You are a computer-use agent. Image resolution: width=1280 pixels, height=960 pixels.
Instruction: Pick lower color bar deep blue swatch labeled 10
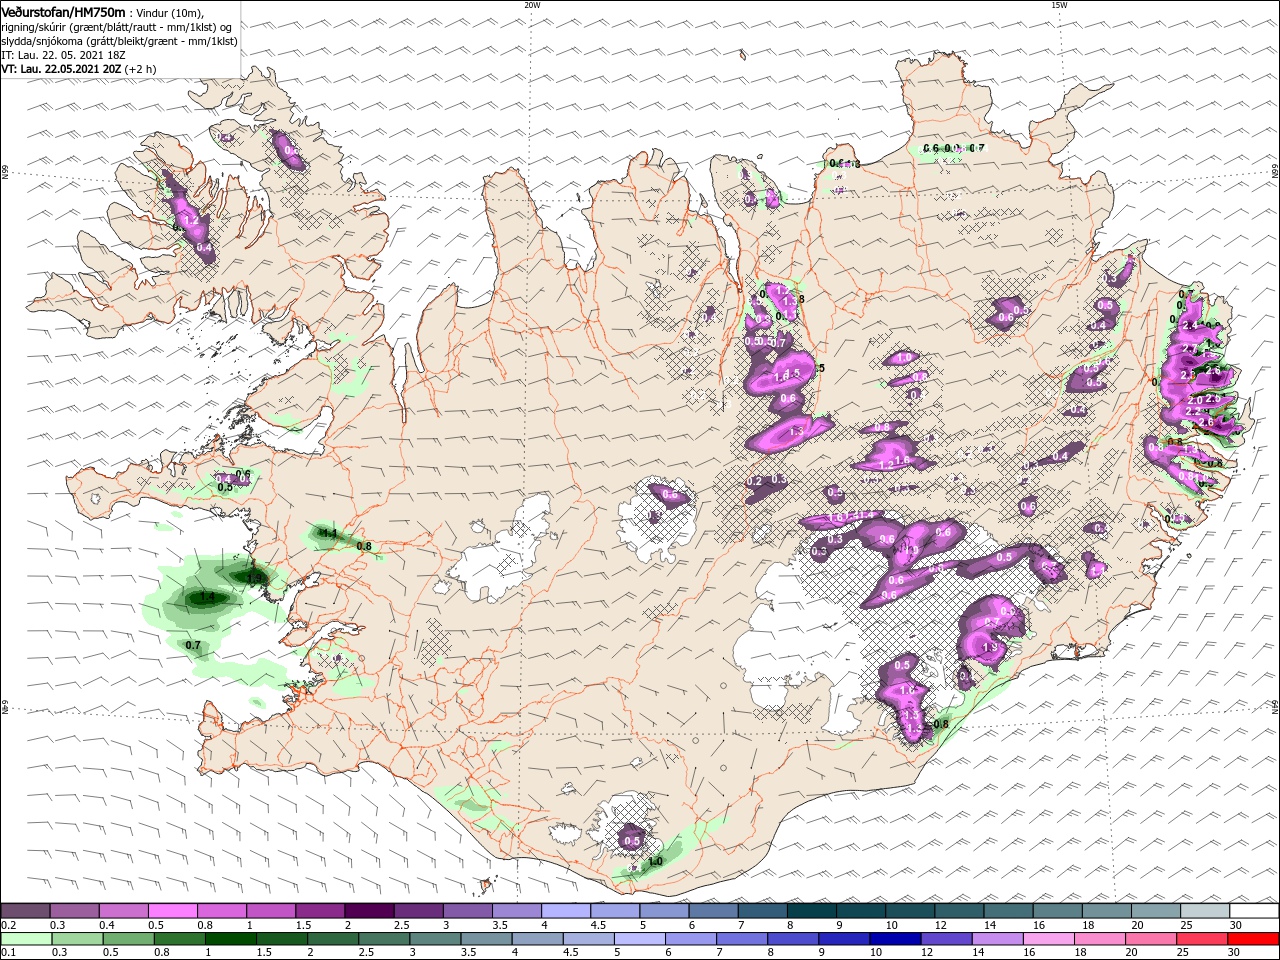[x=895, y=940]
